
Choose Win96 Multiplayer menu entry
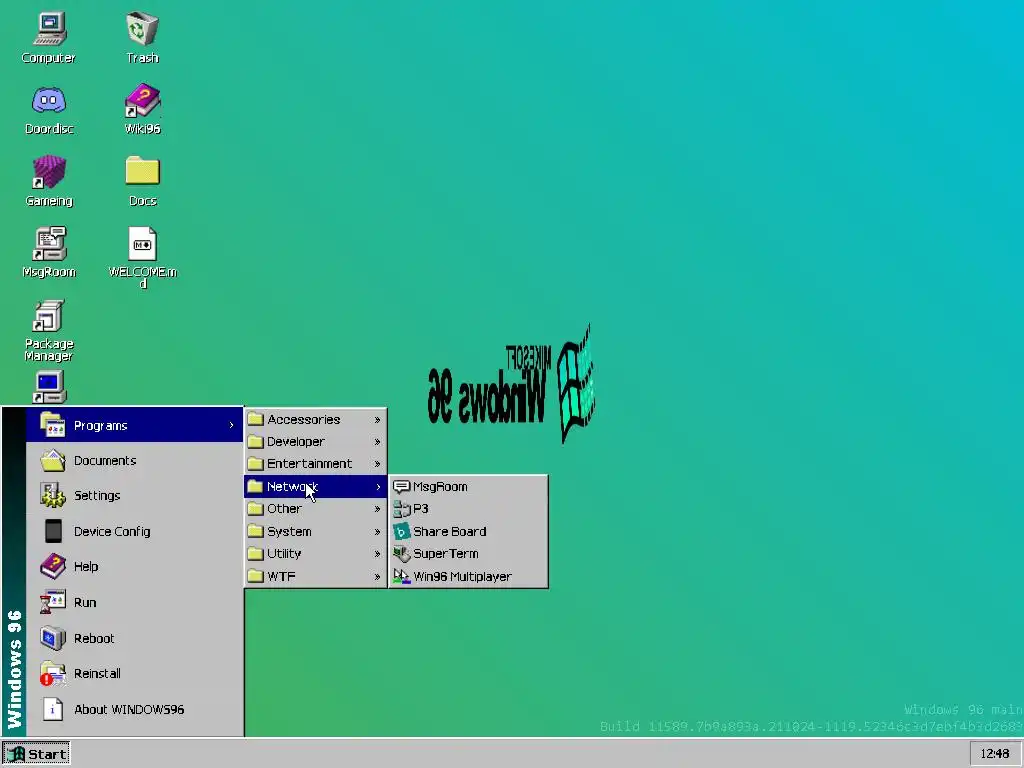click(468, 576)
